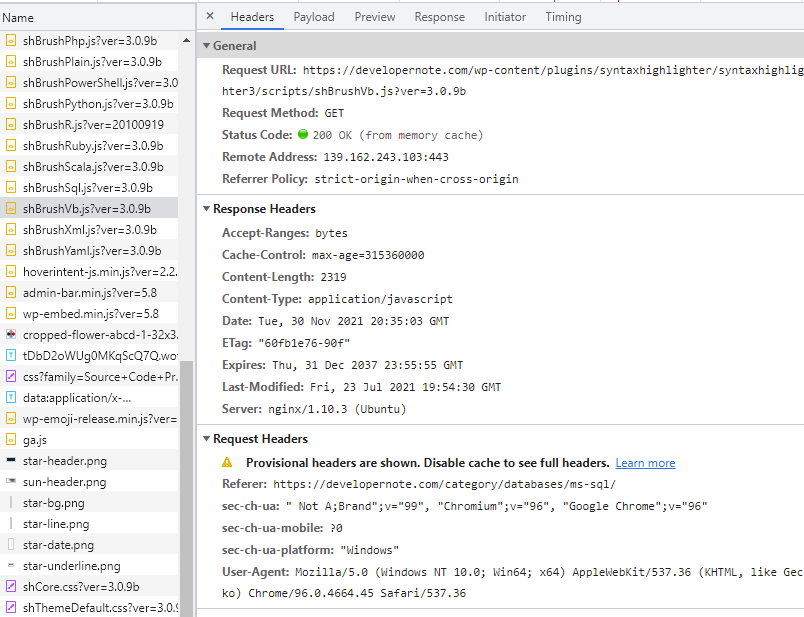Click the Request Method value GET
This screenshot has width=804, height=617.
(x=334, y=113)
